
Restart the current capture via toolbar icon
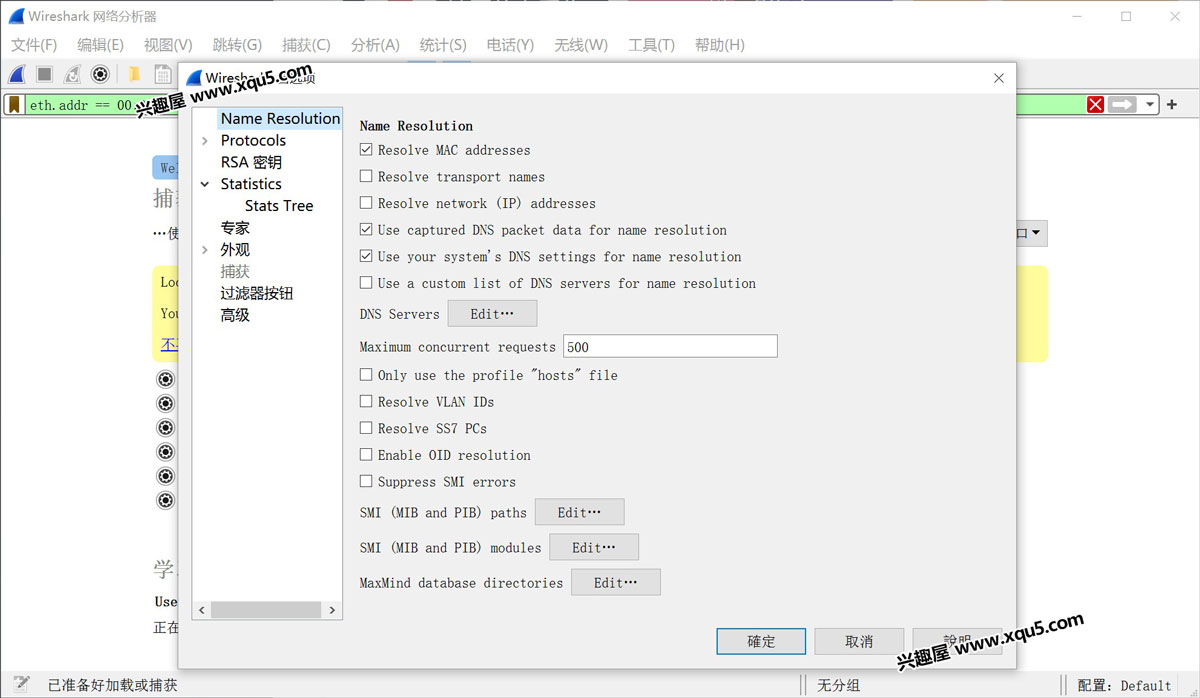coord(73,74)
